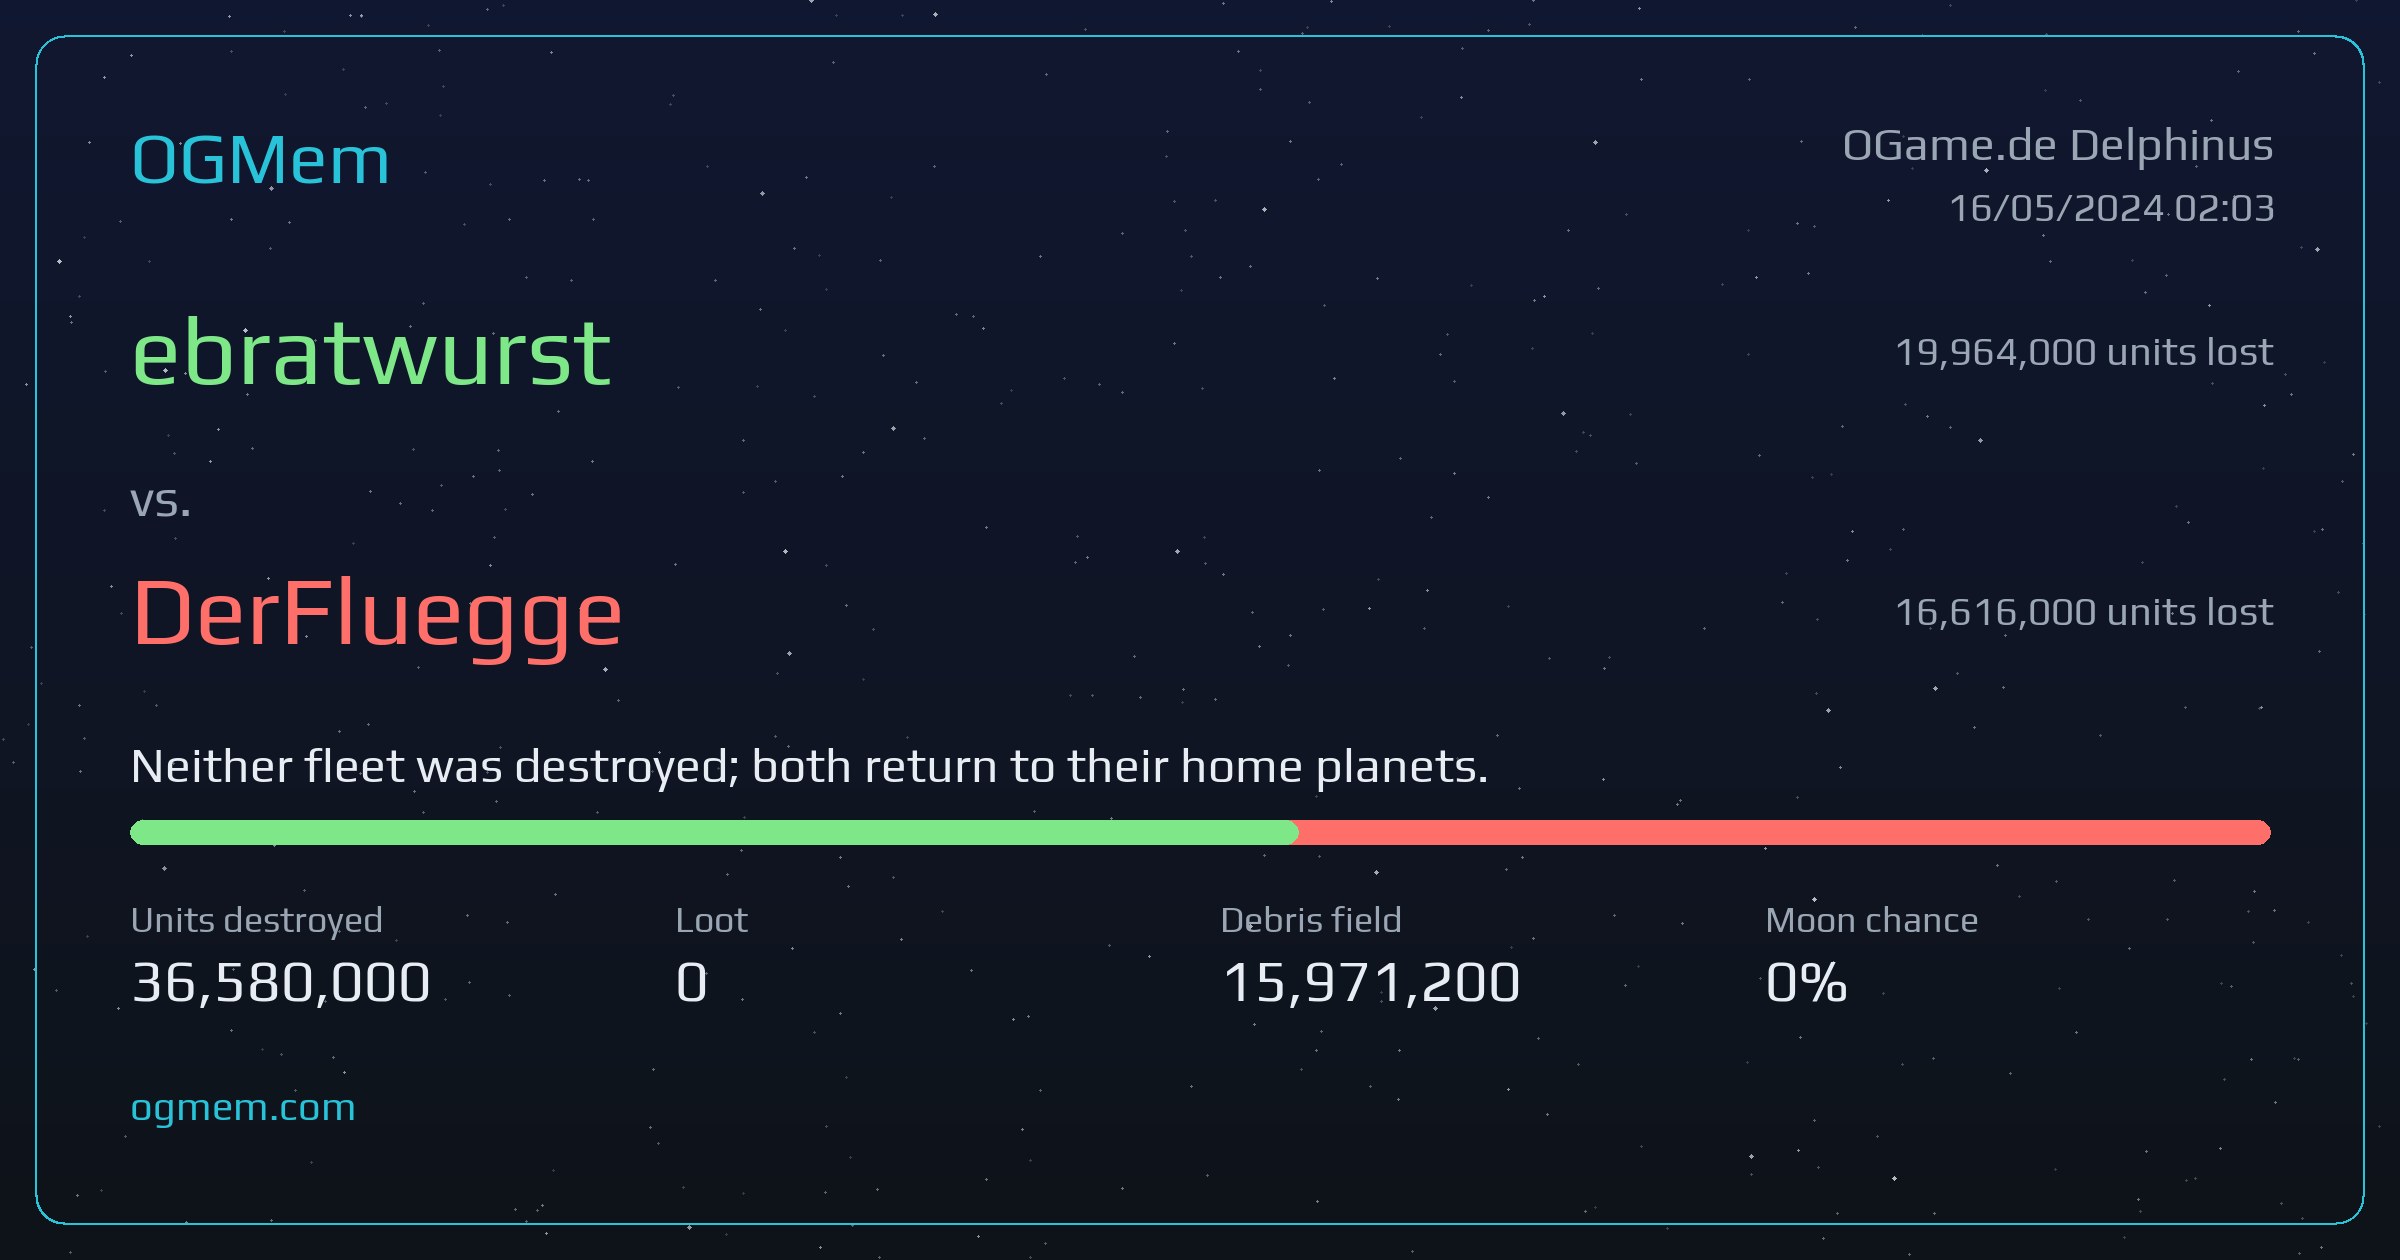Click the Moon chance label
2400x1260 pixels.
pyautogui.click(x=1872, y=920)
